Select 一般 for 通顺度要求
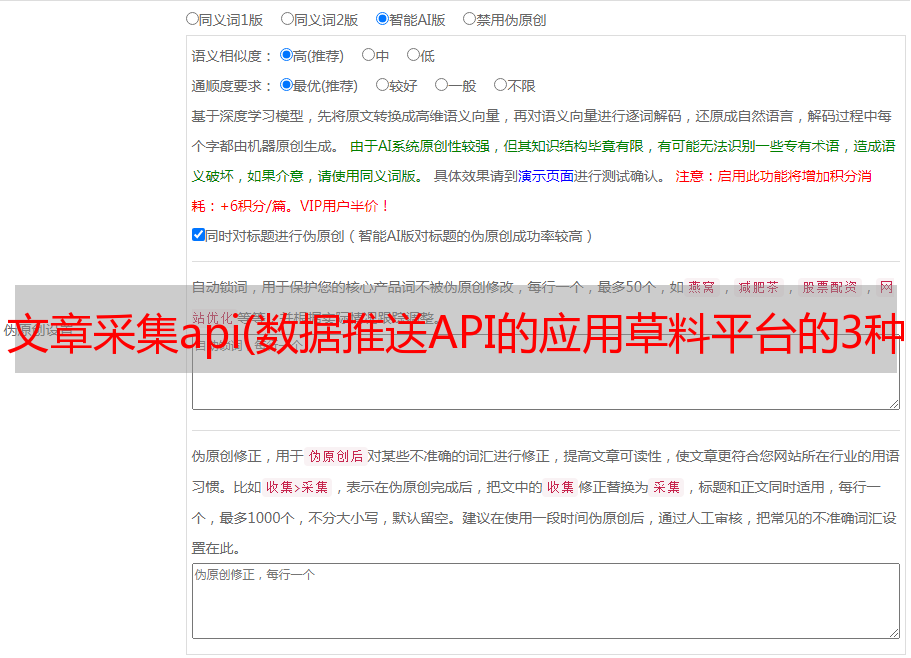This screenshot has width=911, height=658. click(441, 85)
